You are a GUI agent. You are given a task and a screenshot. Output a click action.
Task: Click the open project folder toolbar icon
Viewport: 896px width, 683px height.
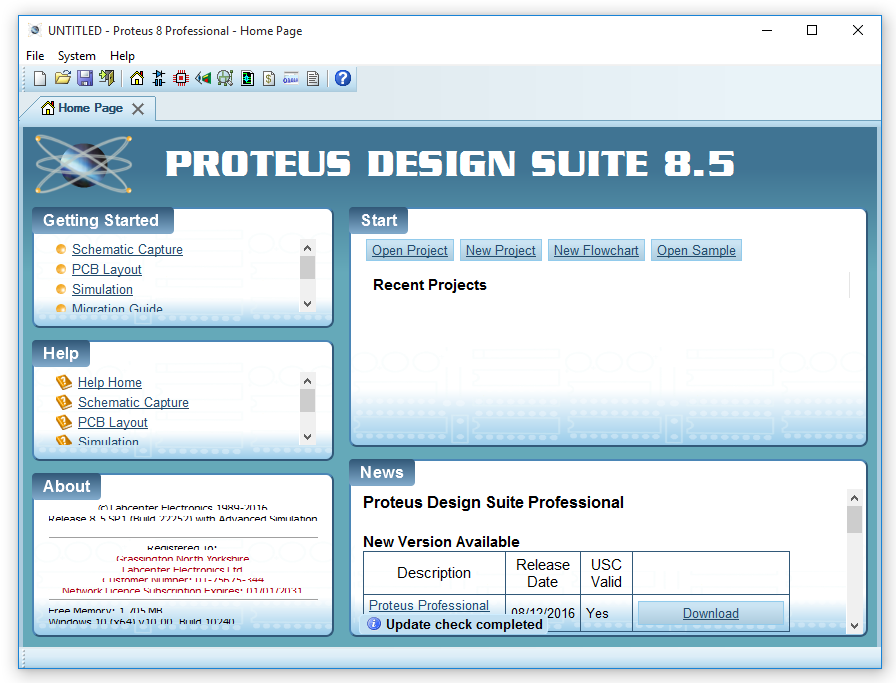(62, 78)
